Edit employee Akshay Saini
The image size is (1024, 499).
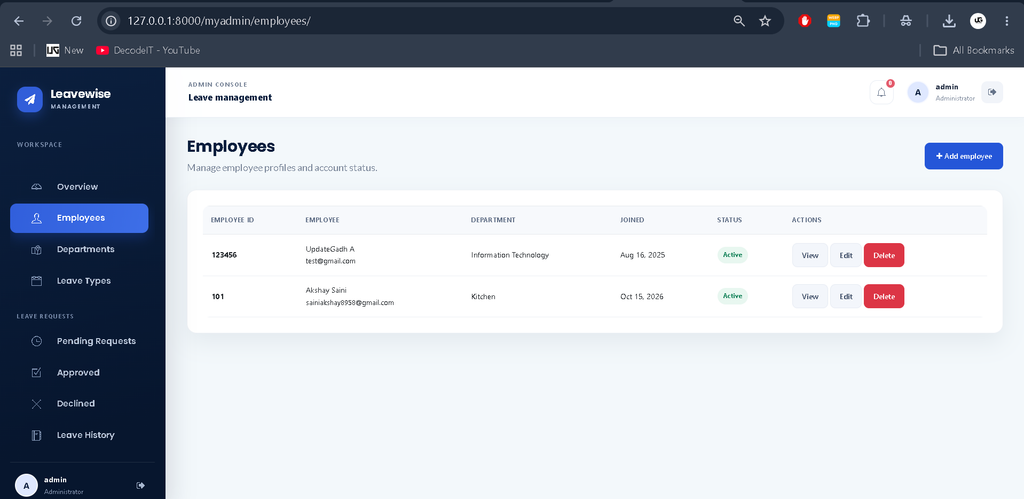click(846, 297)
